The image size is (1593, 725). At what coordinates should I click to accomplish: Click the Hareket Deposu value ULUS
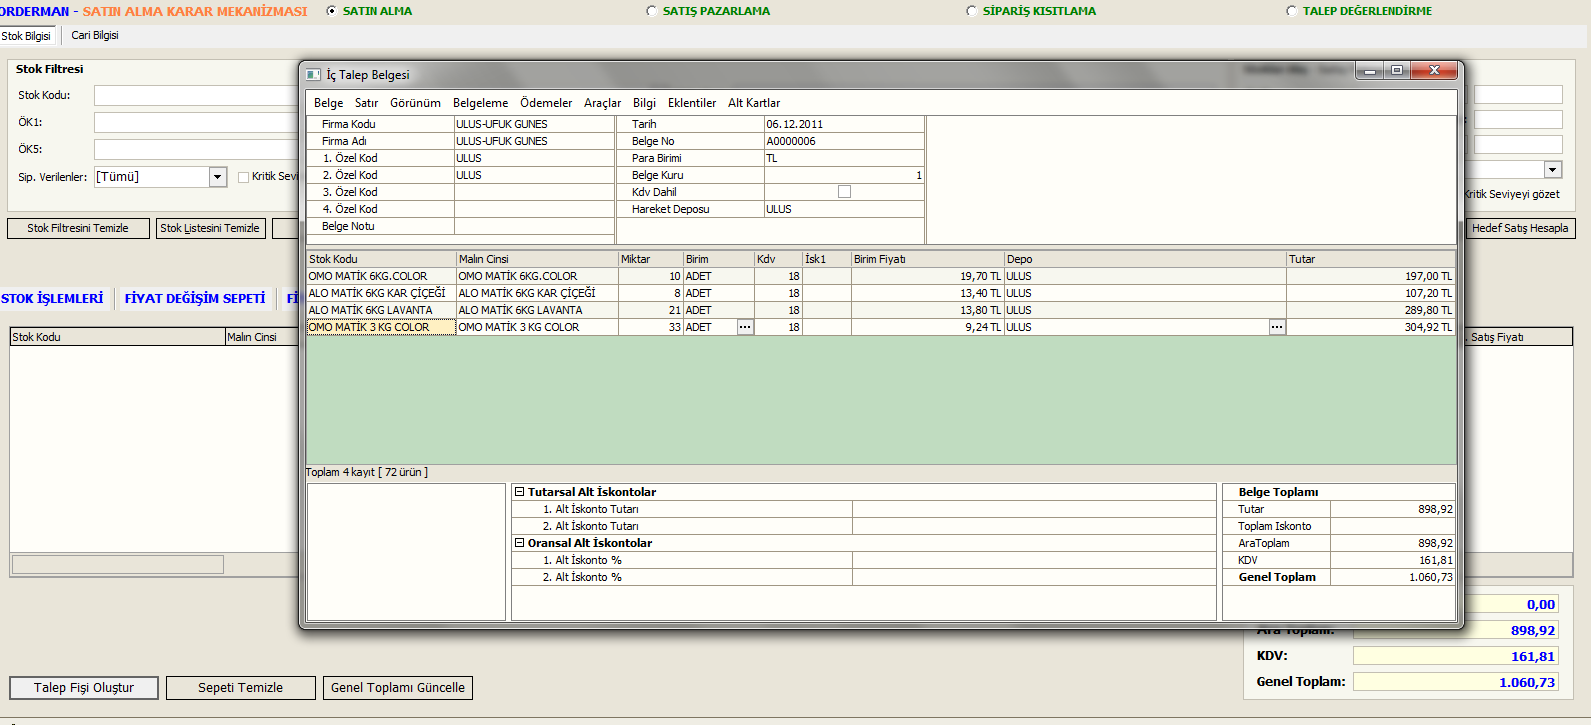point(844,209)
